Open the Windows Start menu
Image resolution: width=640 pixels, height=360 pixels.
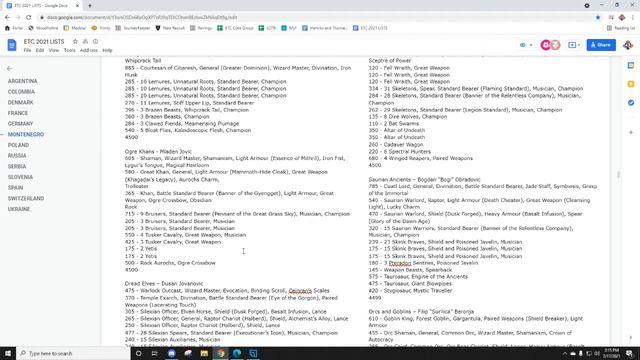click(8, 353)
